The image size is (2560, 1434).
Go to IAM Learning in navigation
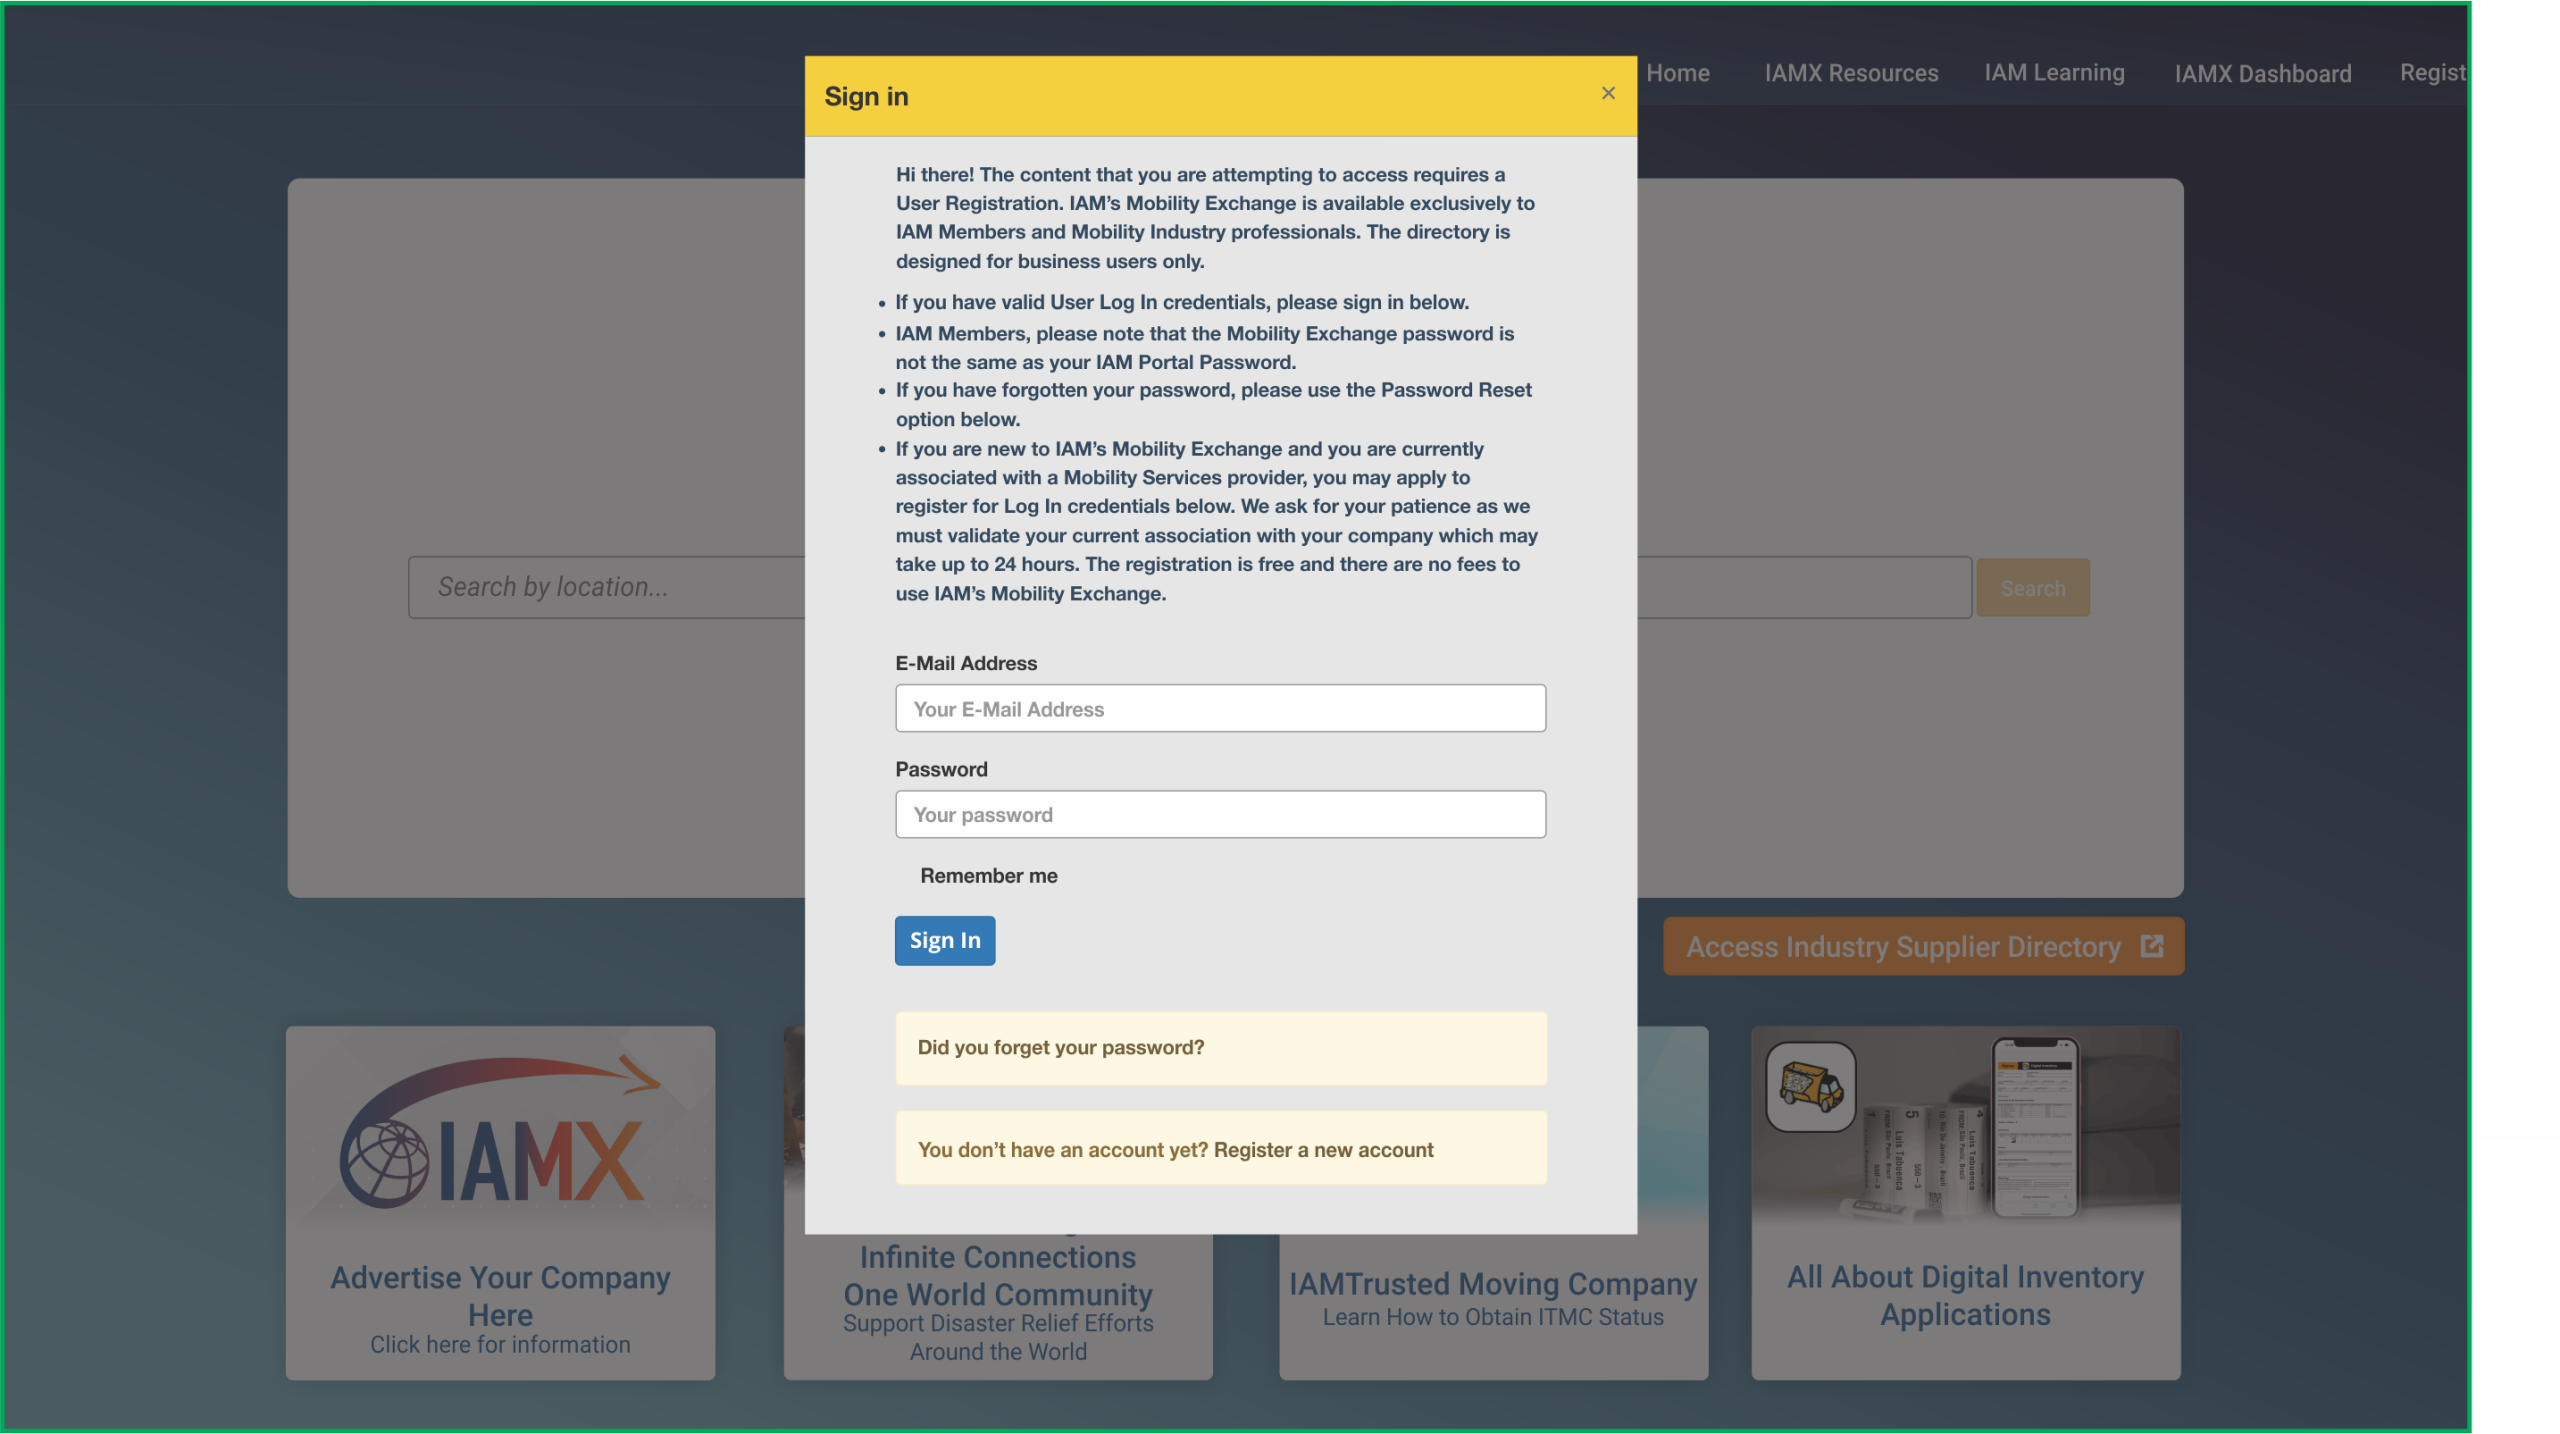pos(2054,73)
